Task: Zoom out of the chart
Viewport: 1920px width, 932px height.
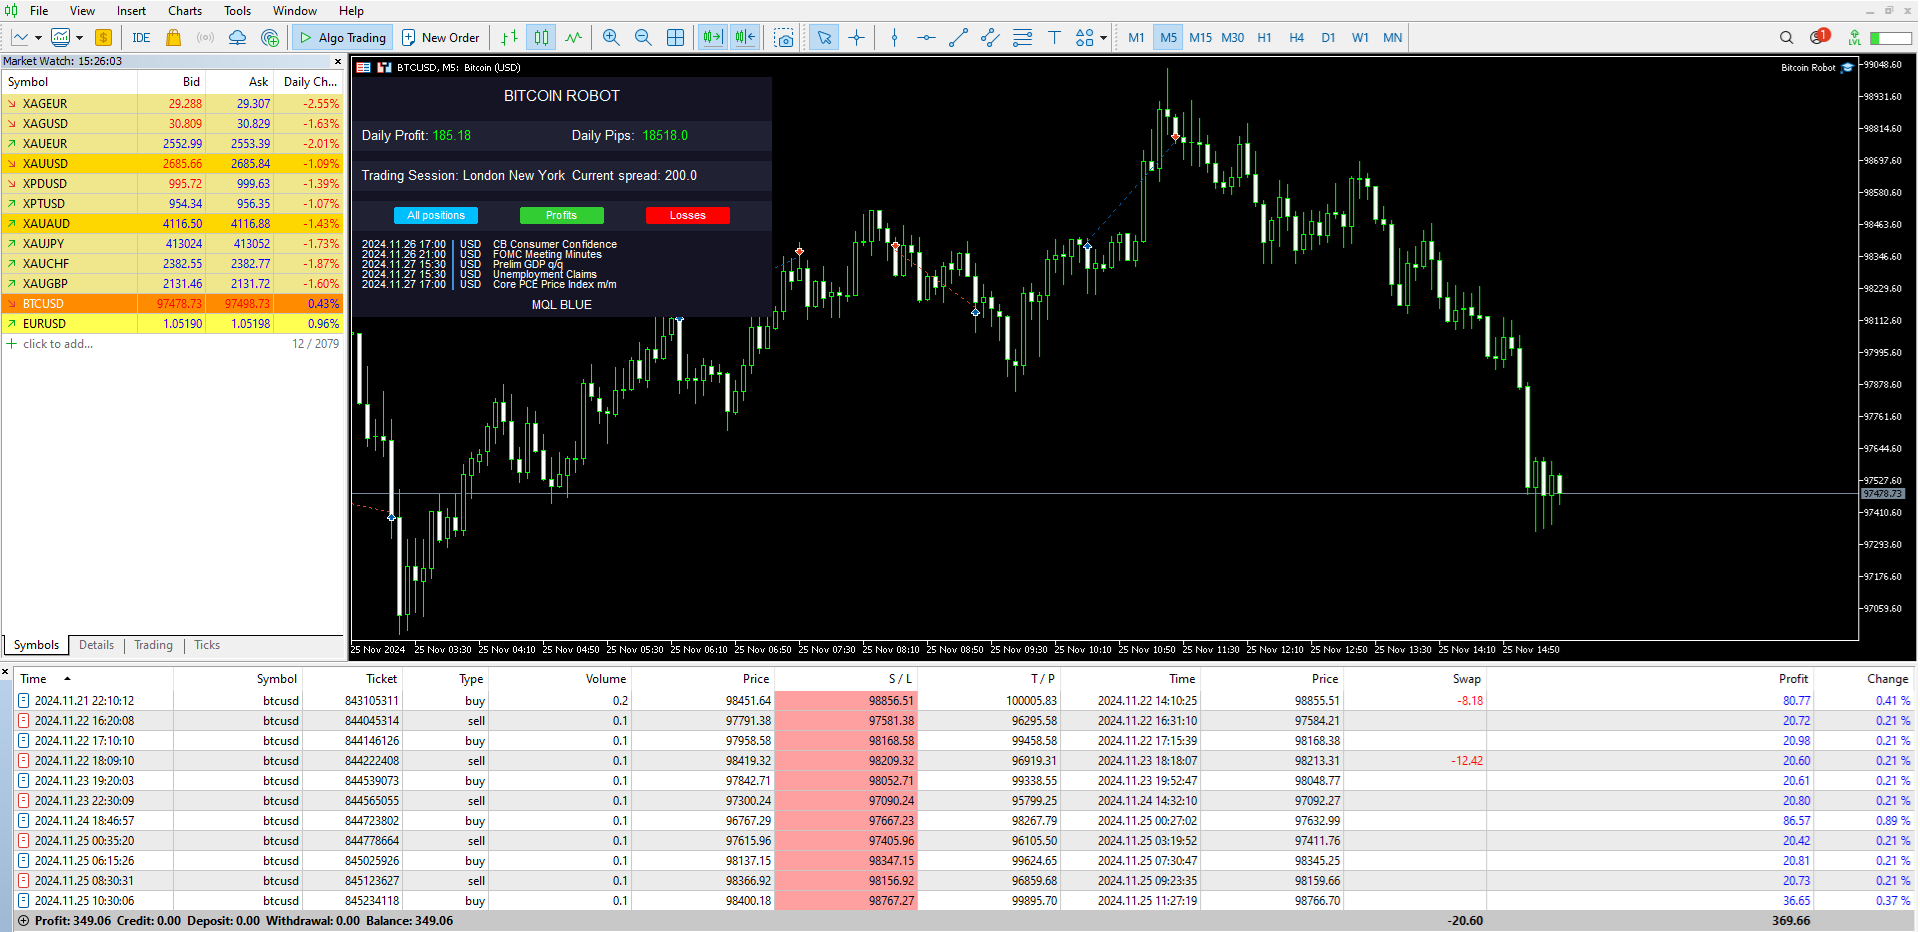Action: click(643, 38)
